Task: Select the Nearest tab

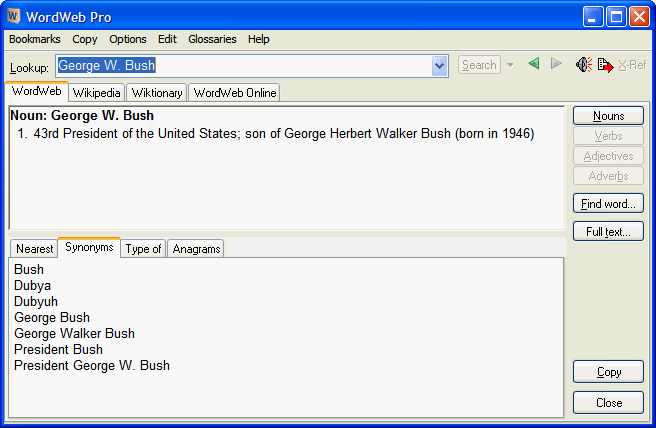Action: pyautogui.click(x=34, y=249)
